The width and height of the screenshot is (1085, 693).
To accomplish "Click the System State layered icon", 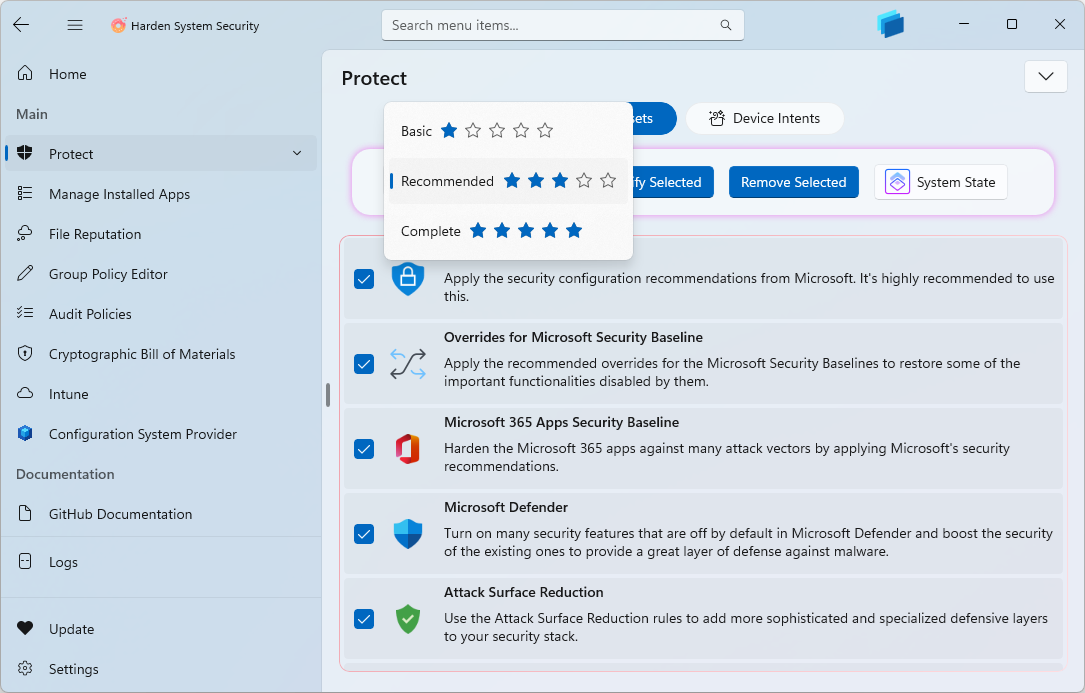I will tap(897, 182).
